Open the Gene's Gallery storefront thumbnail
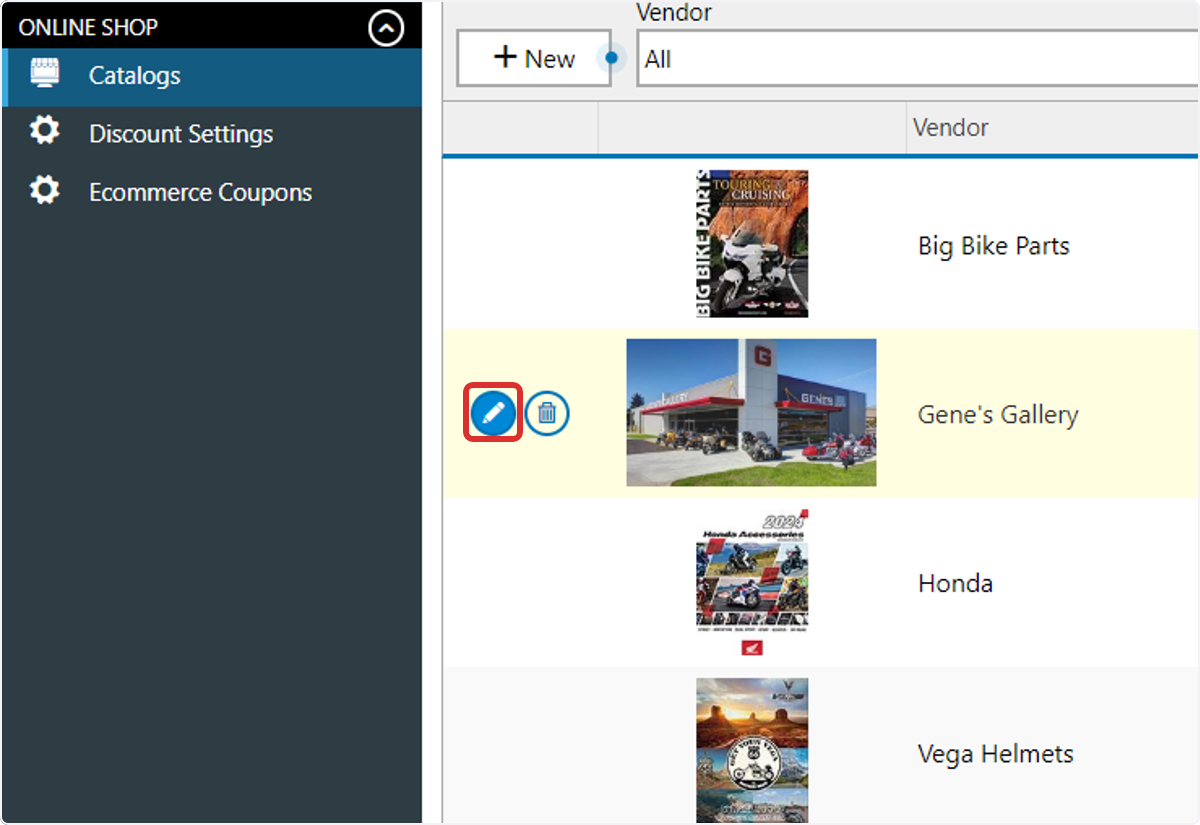This screenshot has width=1200, height=825. [x=751, y=412]
